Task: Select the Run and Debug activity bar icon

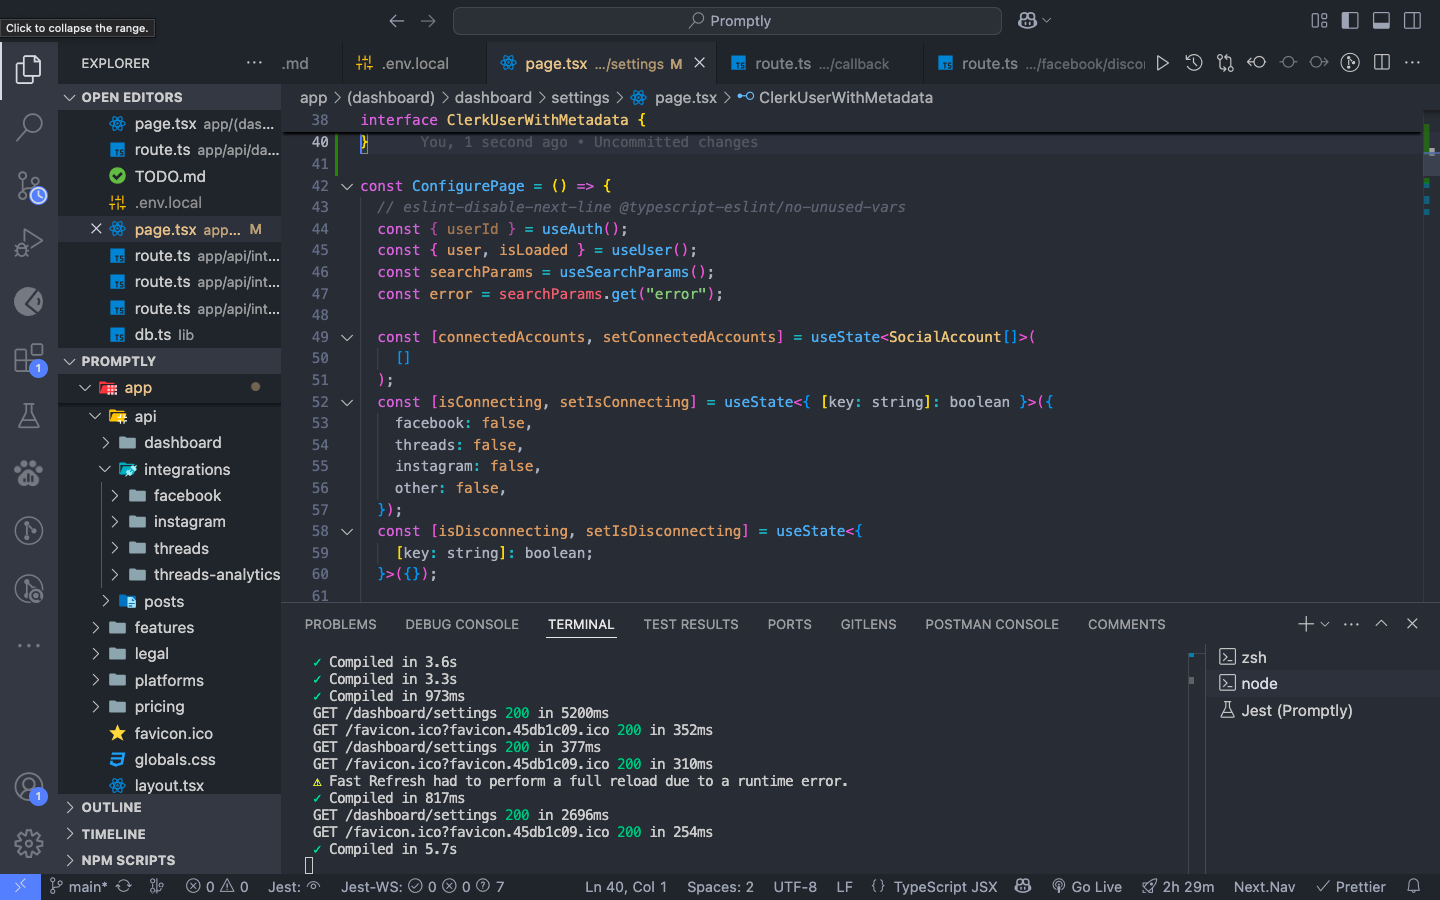Action: 29,242
